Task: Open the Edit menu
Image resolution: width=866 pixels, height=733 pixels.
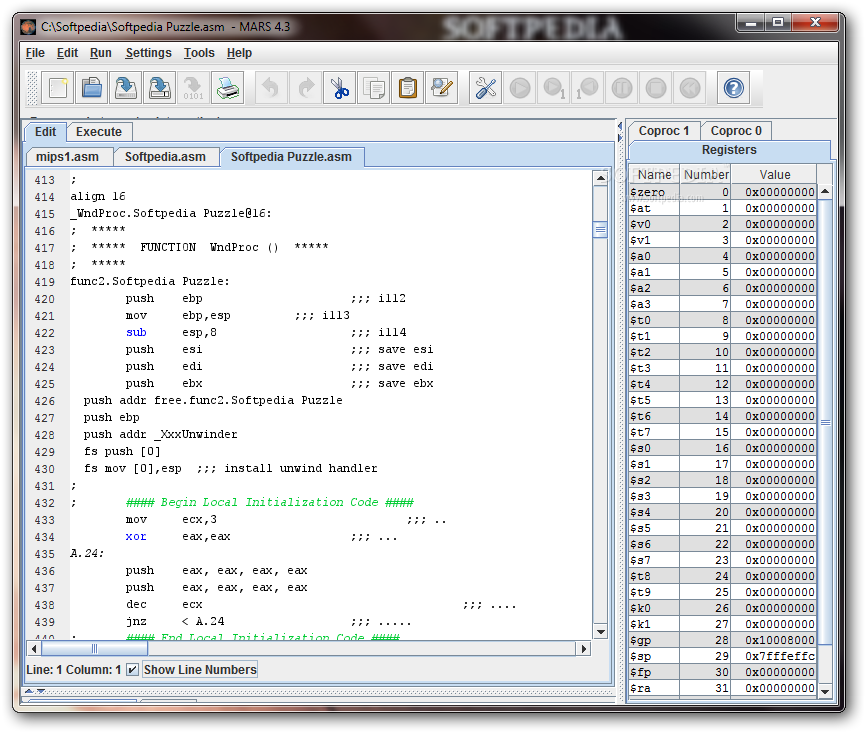Action: pyautogui.click(x=67, y=53)
